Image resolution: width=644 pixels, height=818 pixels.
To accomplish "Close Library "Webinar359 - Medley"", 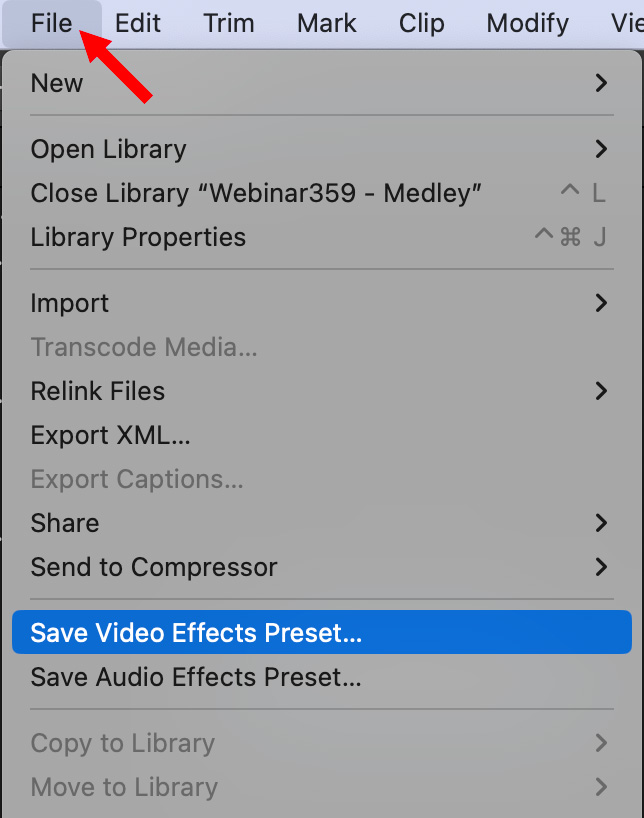I will click(x=256, y=193).
